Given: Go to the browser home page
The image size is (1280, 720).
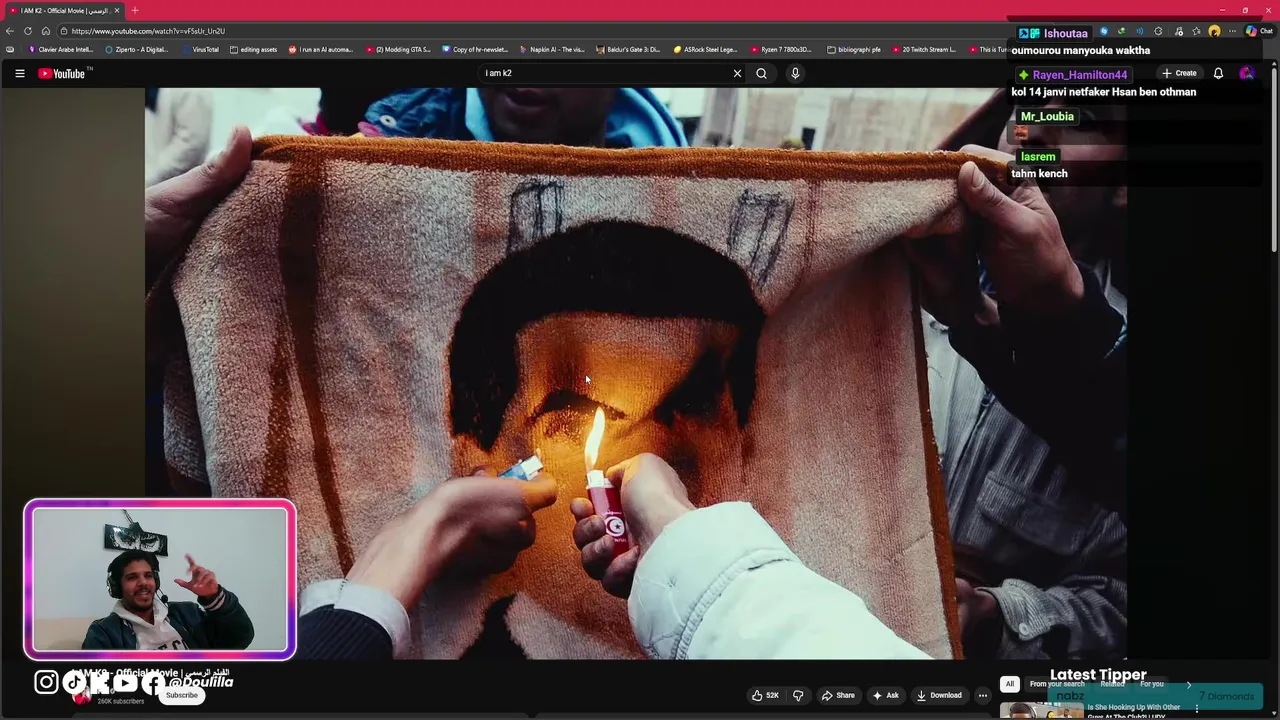Looking at the screenshot, I should 46,31.
